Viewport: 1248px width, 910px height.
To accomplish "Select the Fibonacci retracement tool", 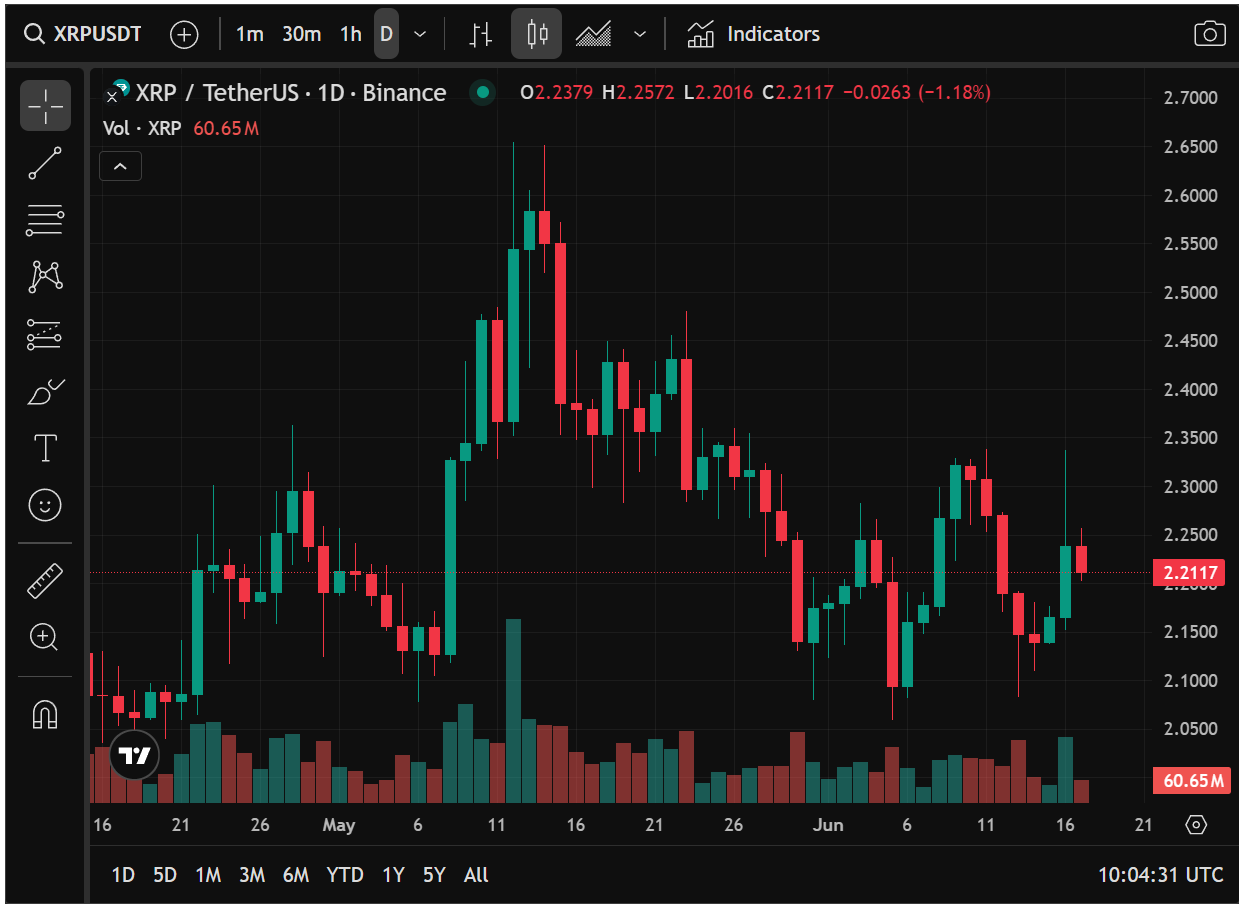I will (45, 220).
